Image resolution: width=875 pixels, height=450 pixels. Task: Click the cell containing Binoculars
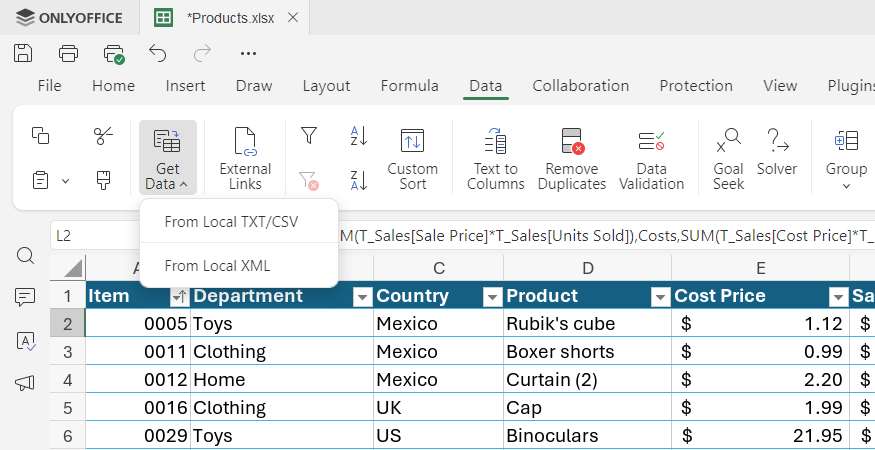coord(588,435)
